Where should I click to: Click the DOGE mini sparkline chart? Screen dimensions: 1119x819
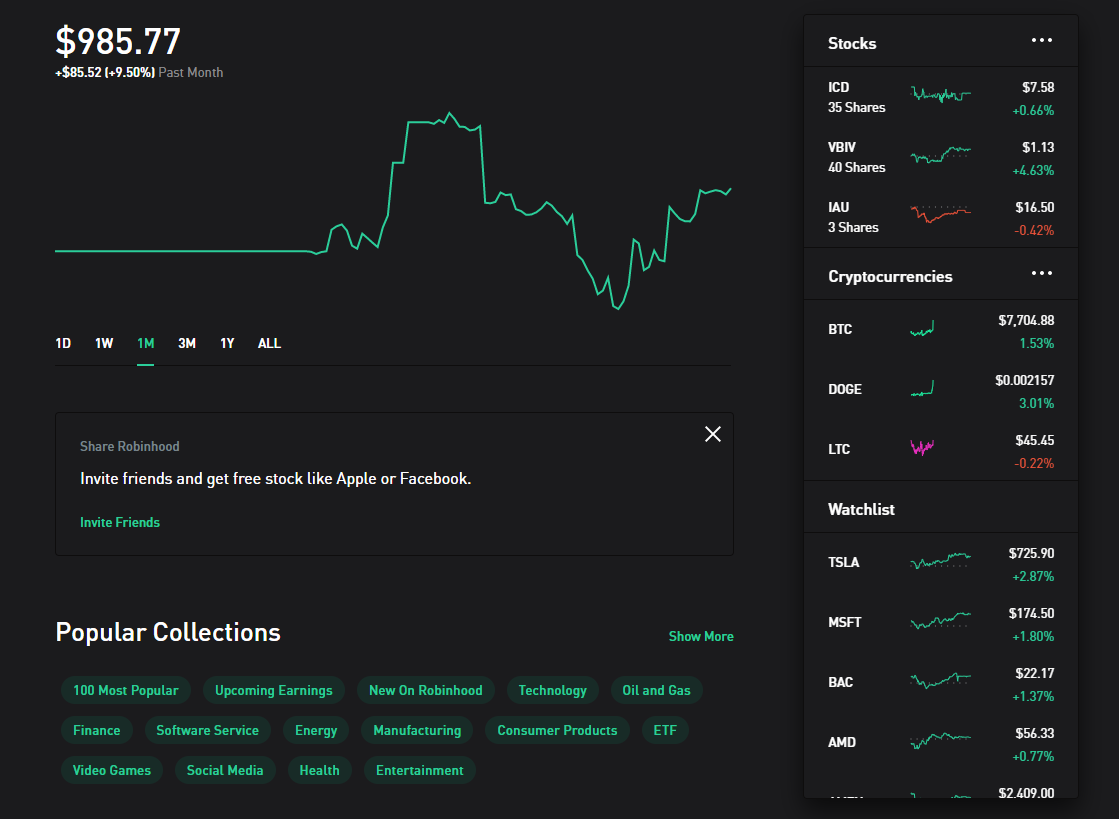[x=922, y=389]
